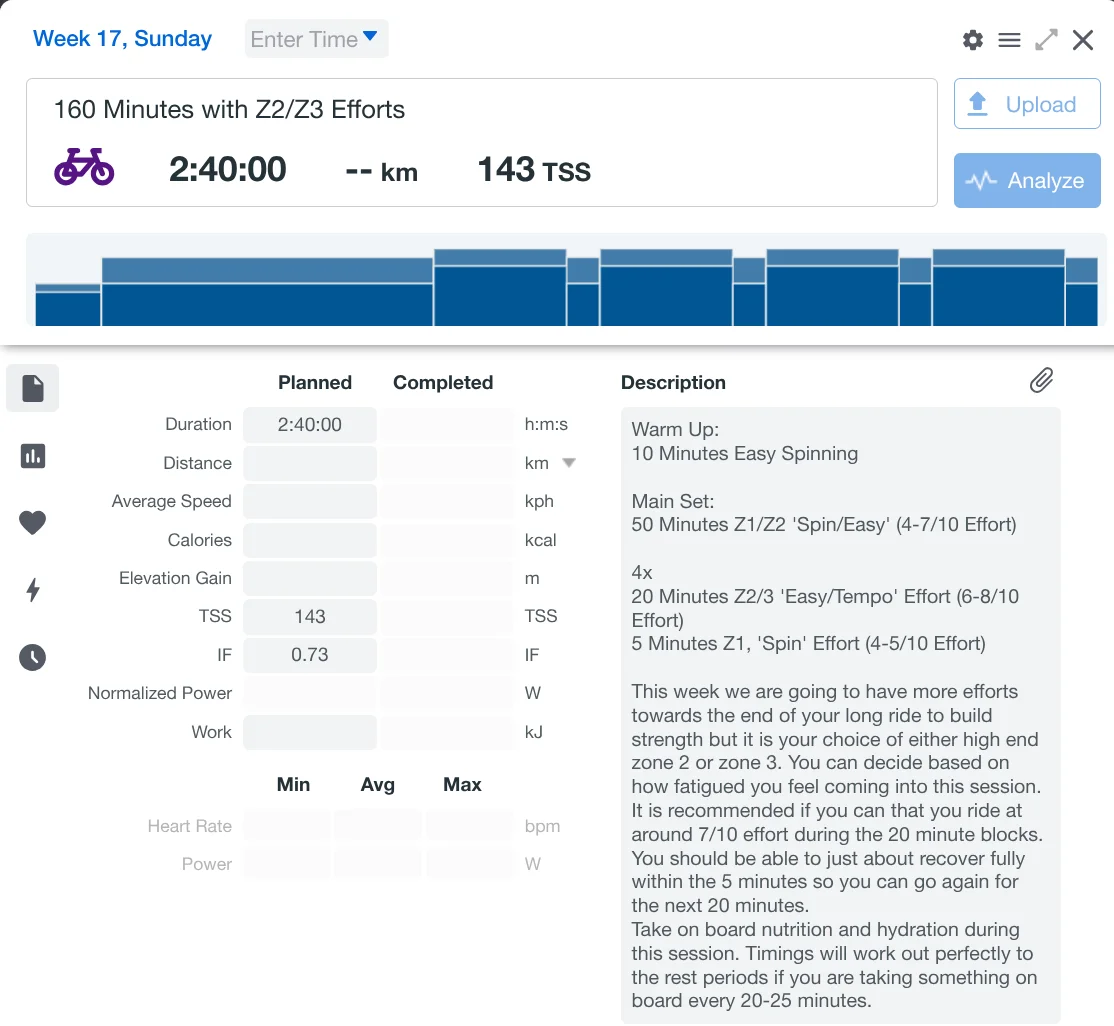
Task: Click the completed Calories field
Action: coord(447,540)
